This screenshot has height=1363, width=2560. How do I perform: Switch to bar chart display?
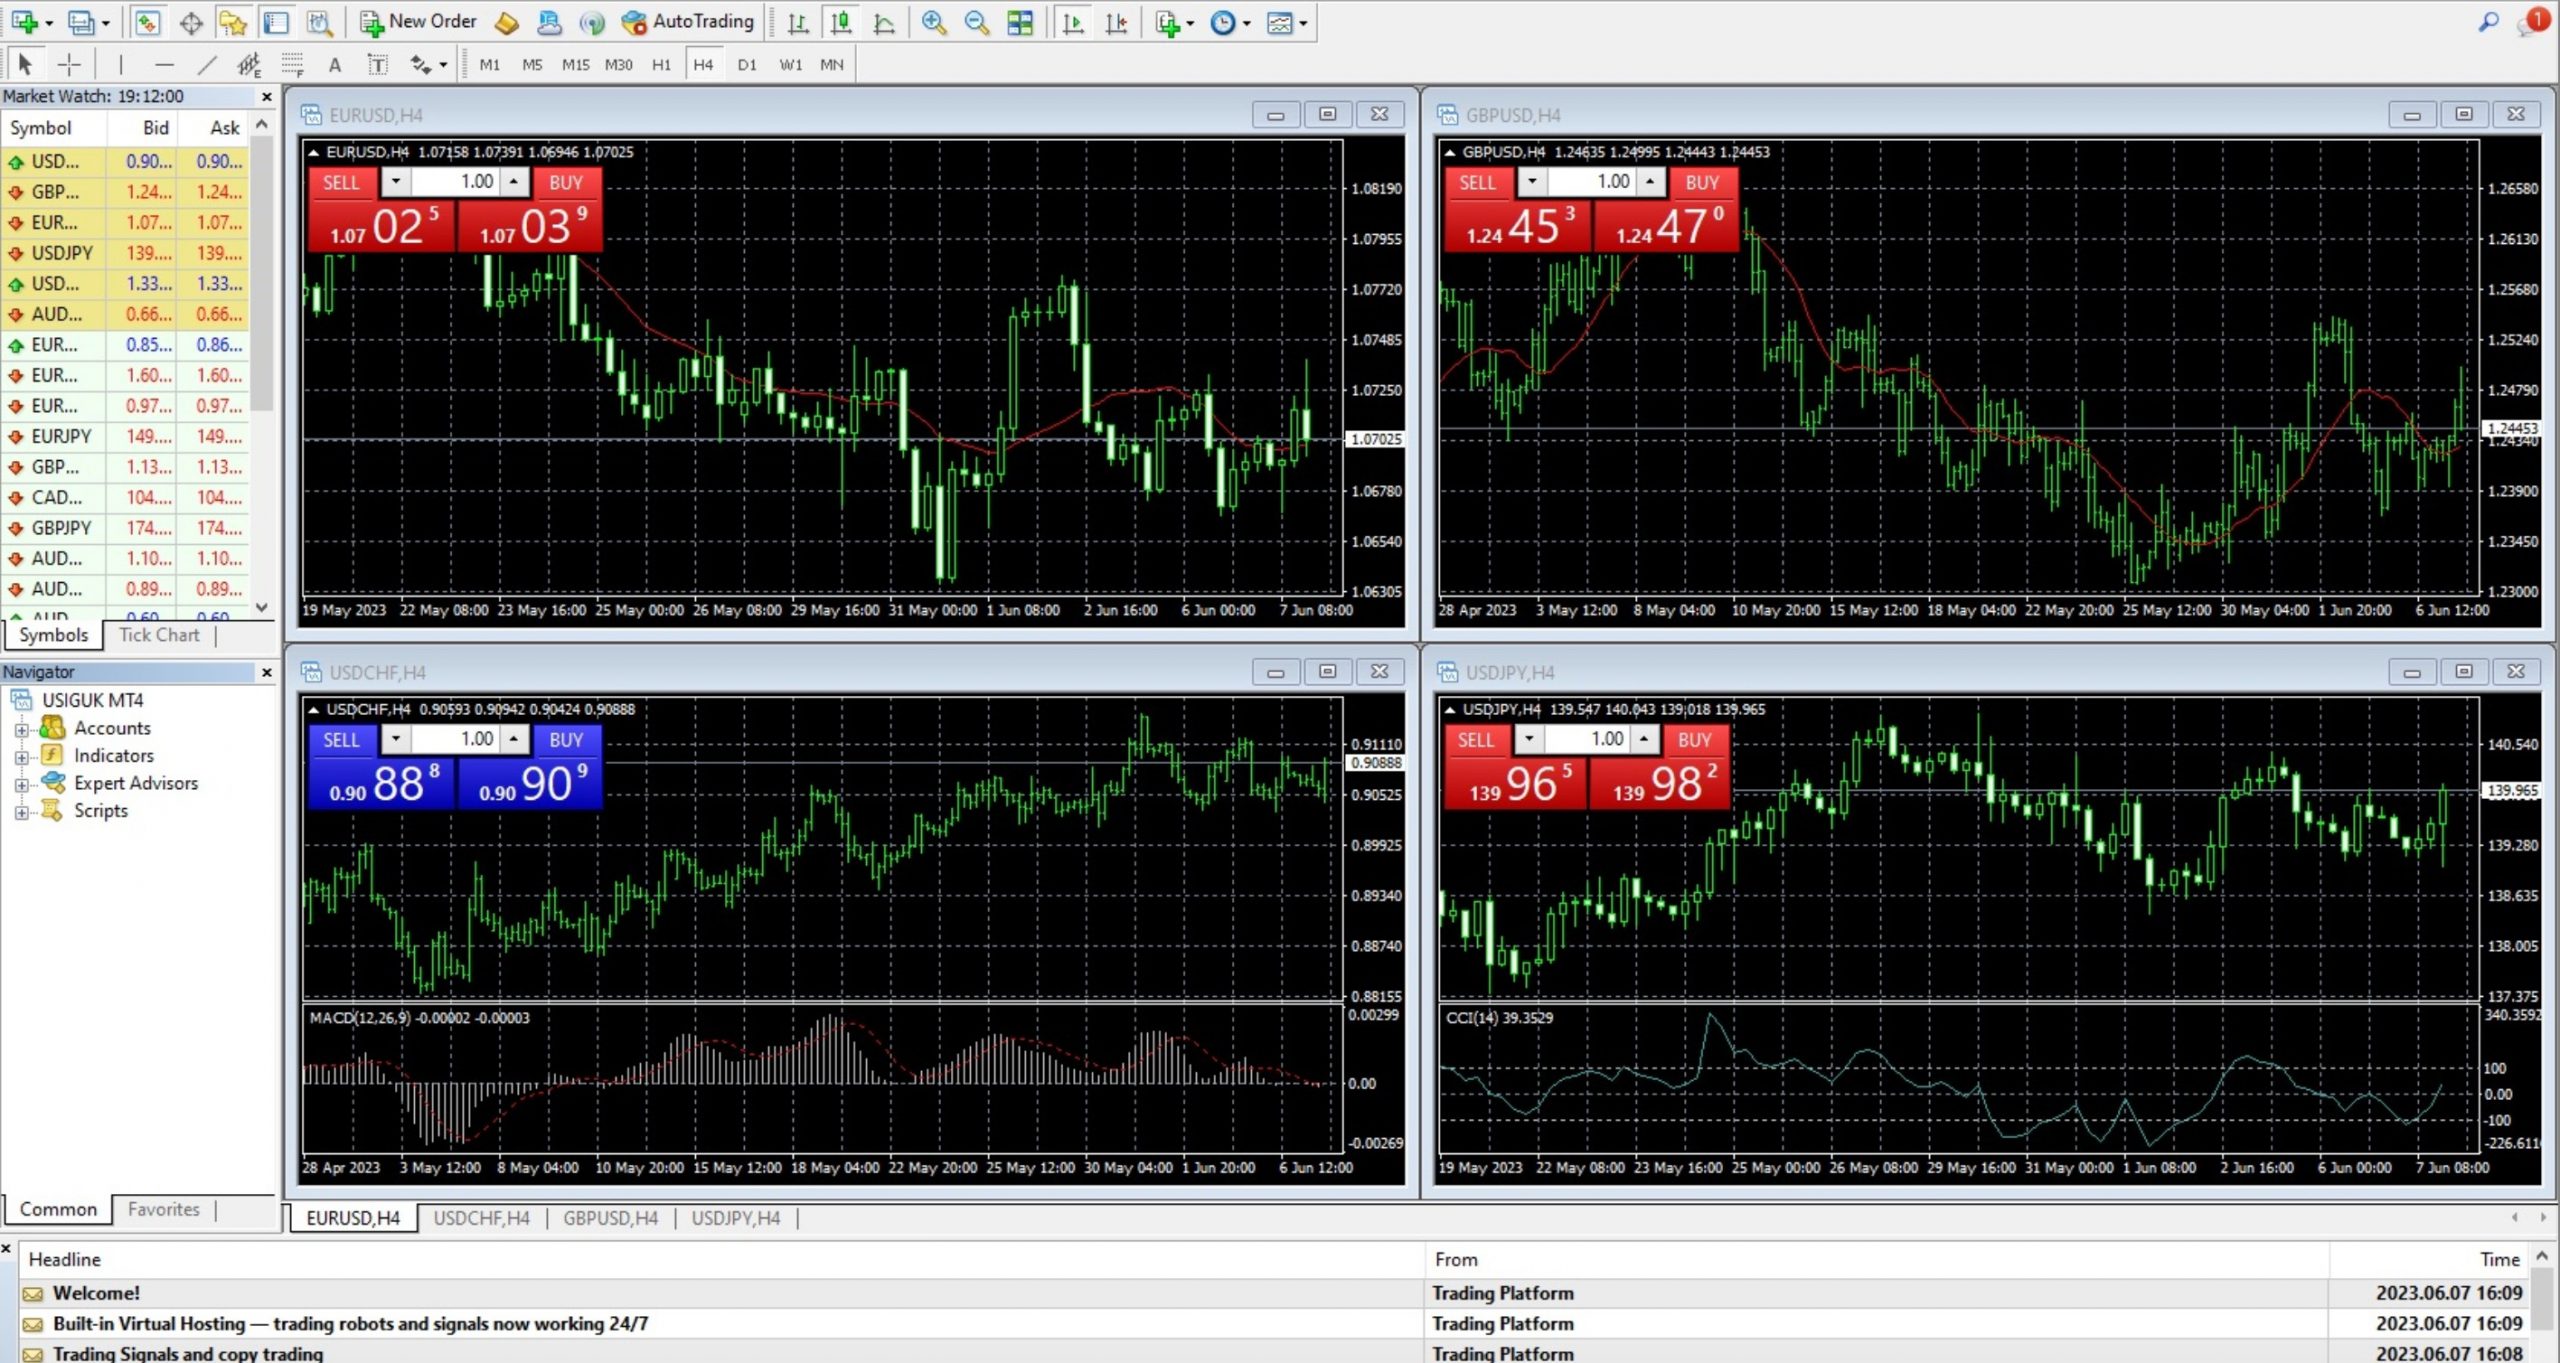[798, 22]
